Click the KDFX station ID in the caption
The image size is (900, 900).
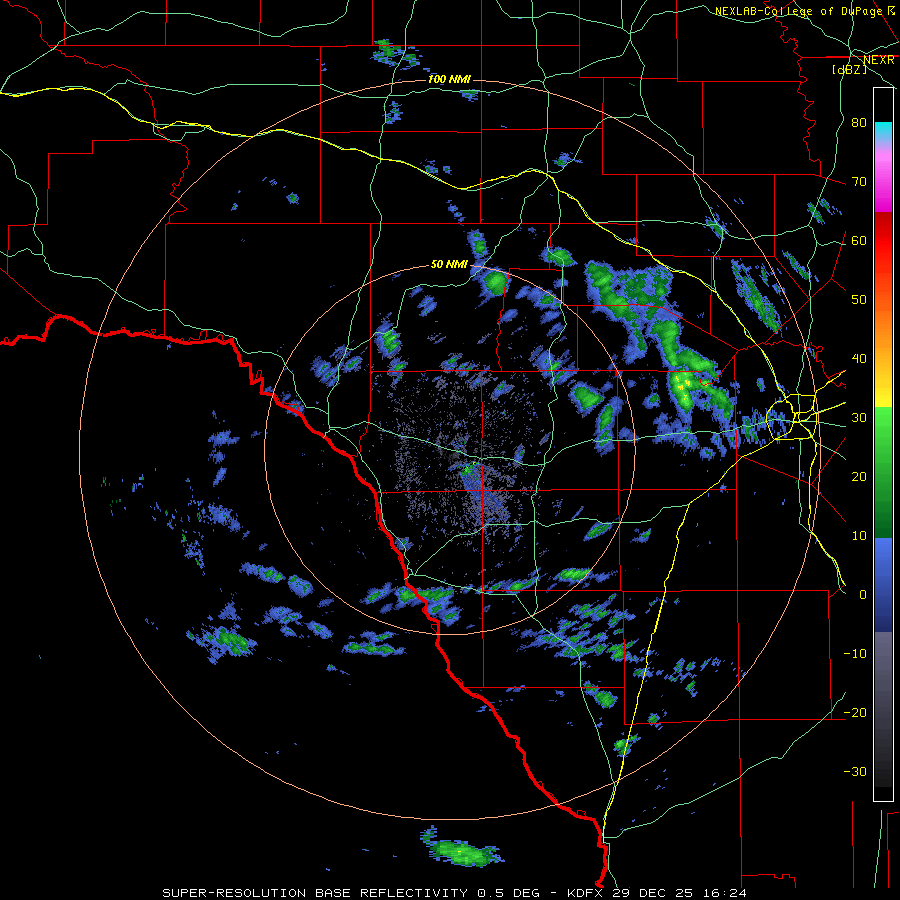(x=585, y=893)
